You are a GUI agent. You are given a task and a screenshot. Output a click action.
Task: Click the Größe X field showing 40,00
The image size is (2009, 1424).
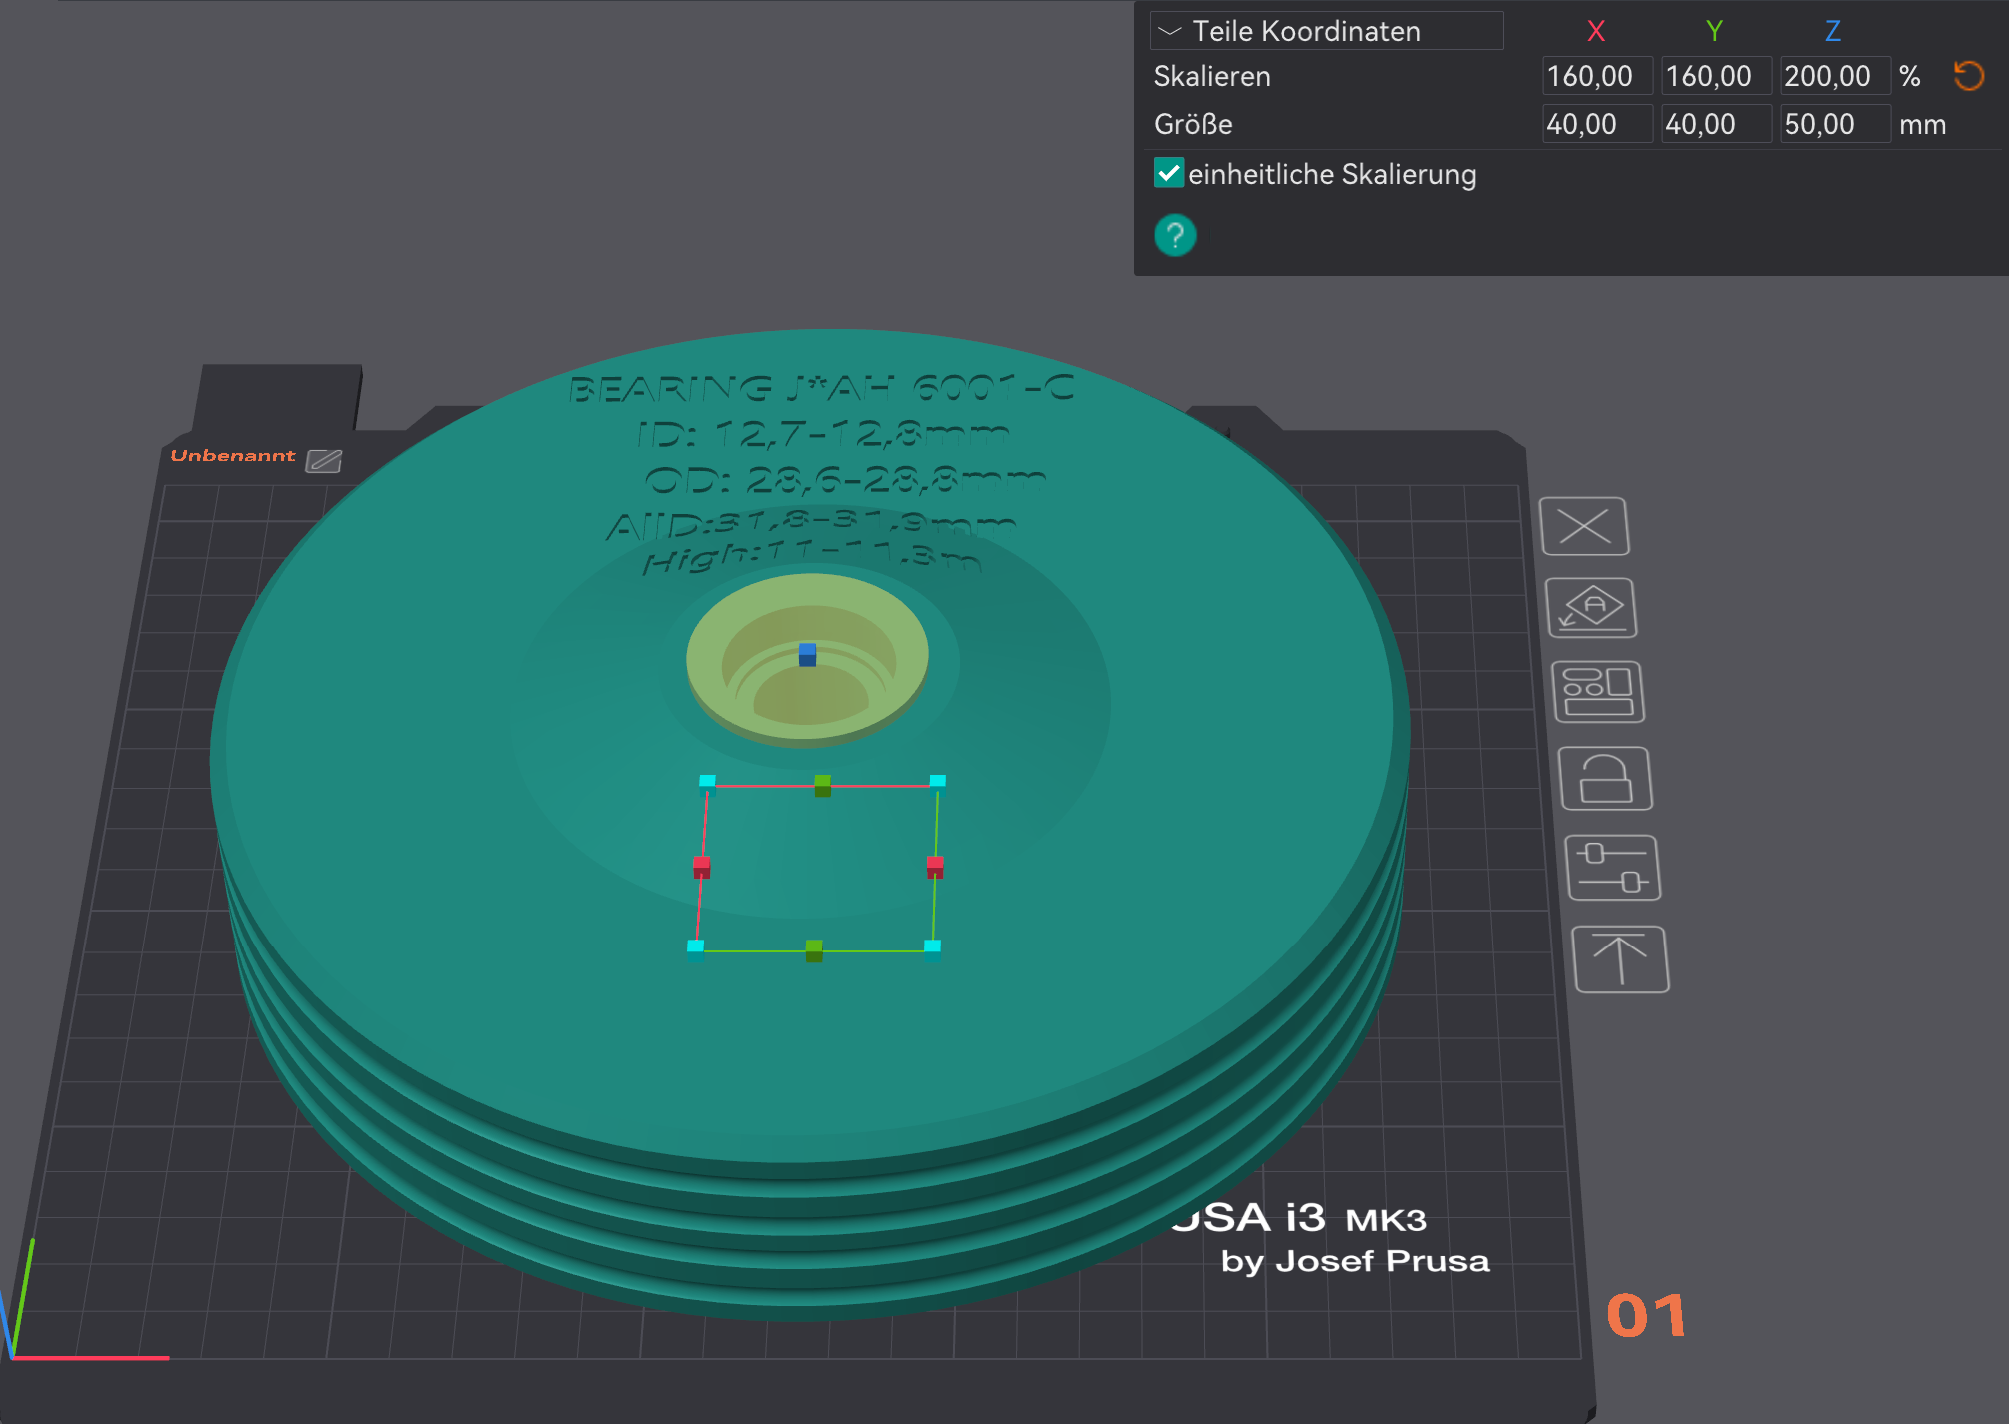pyautogui.click(x=1596, y=124)
